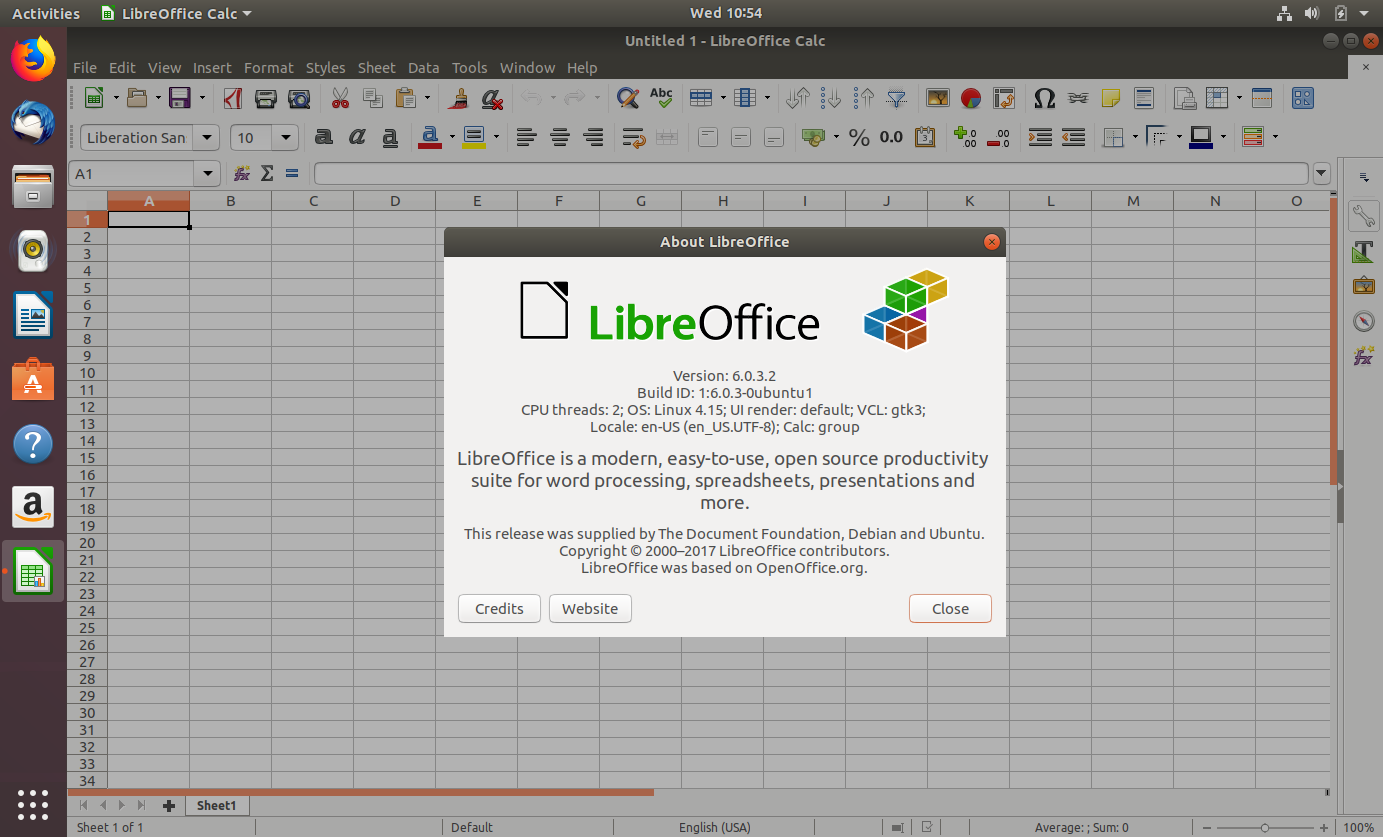Expand the Font Name combo box
This screenshot has height=837, width=1383.
[207, 137]
